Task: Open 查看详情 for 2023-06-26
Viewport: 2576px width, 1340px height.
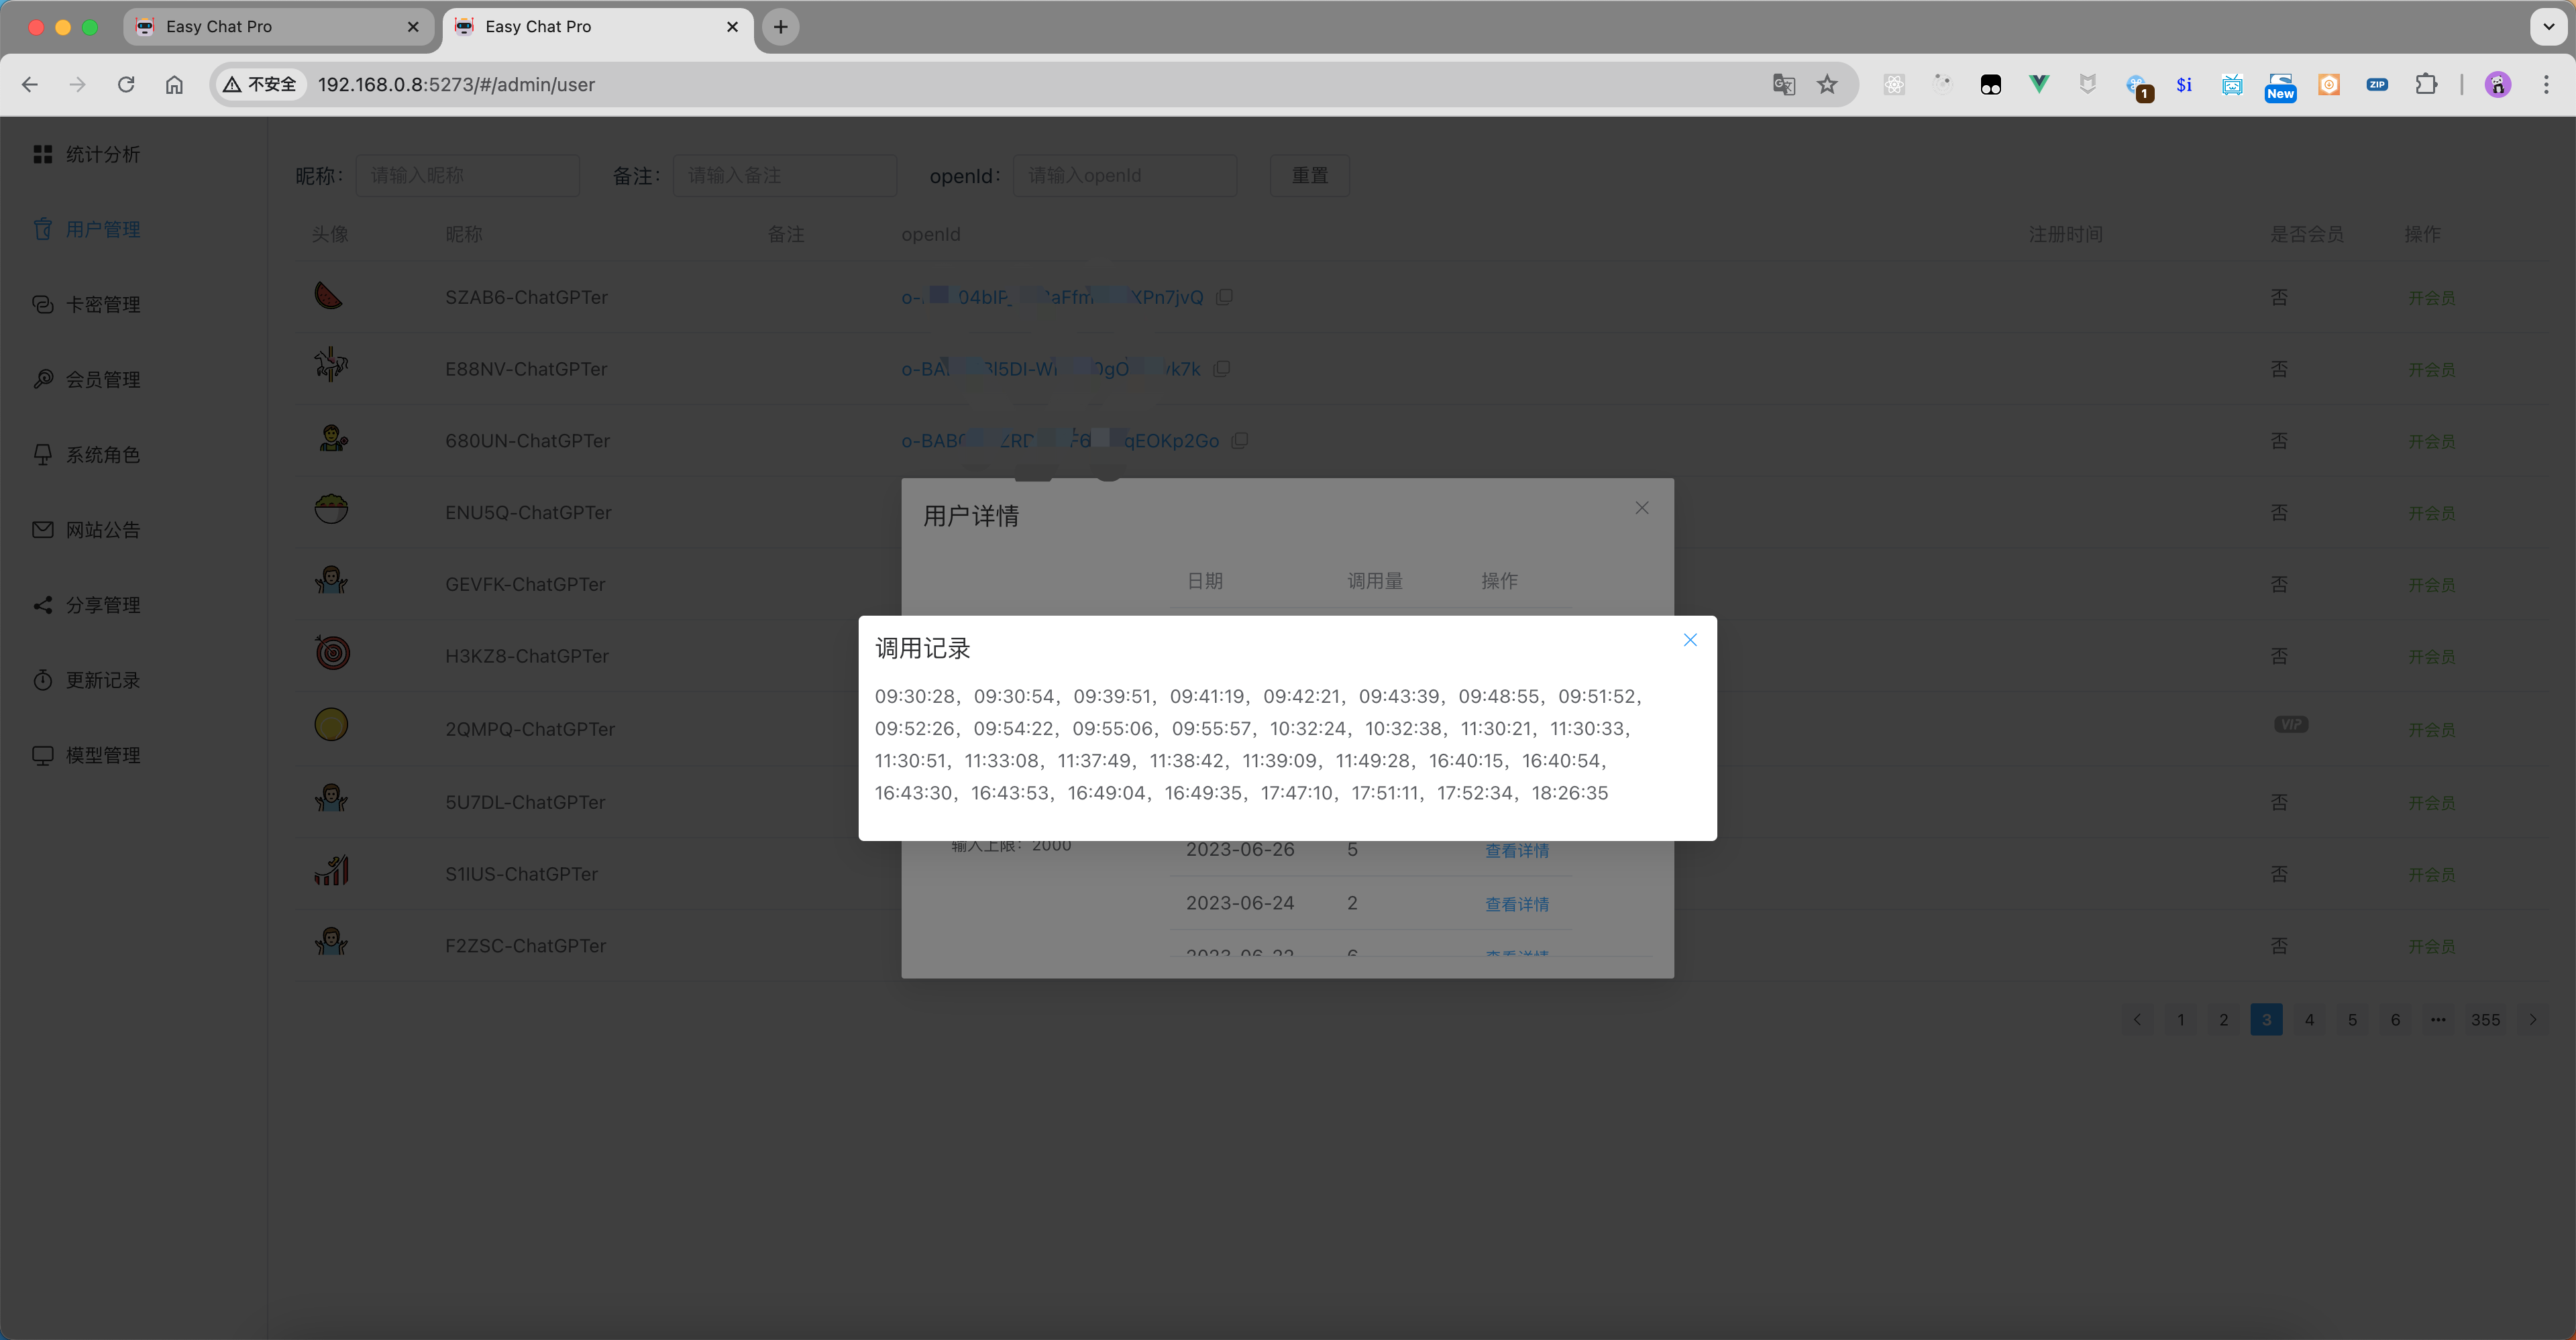Action: 1517,850
